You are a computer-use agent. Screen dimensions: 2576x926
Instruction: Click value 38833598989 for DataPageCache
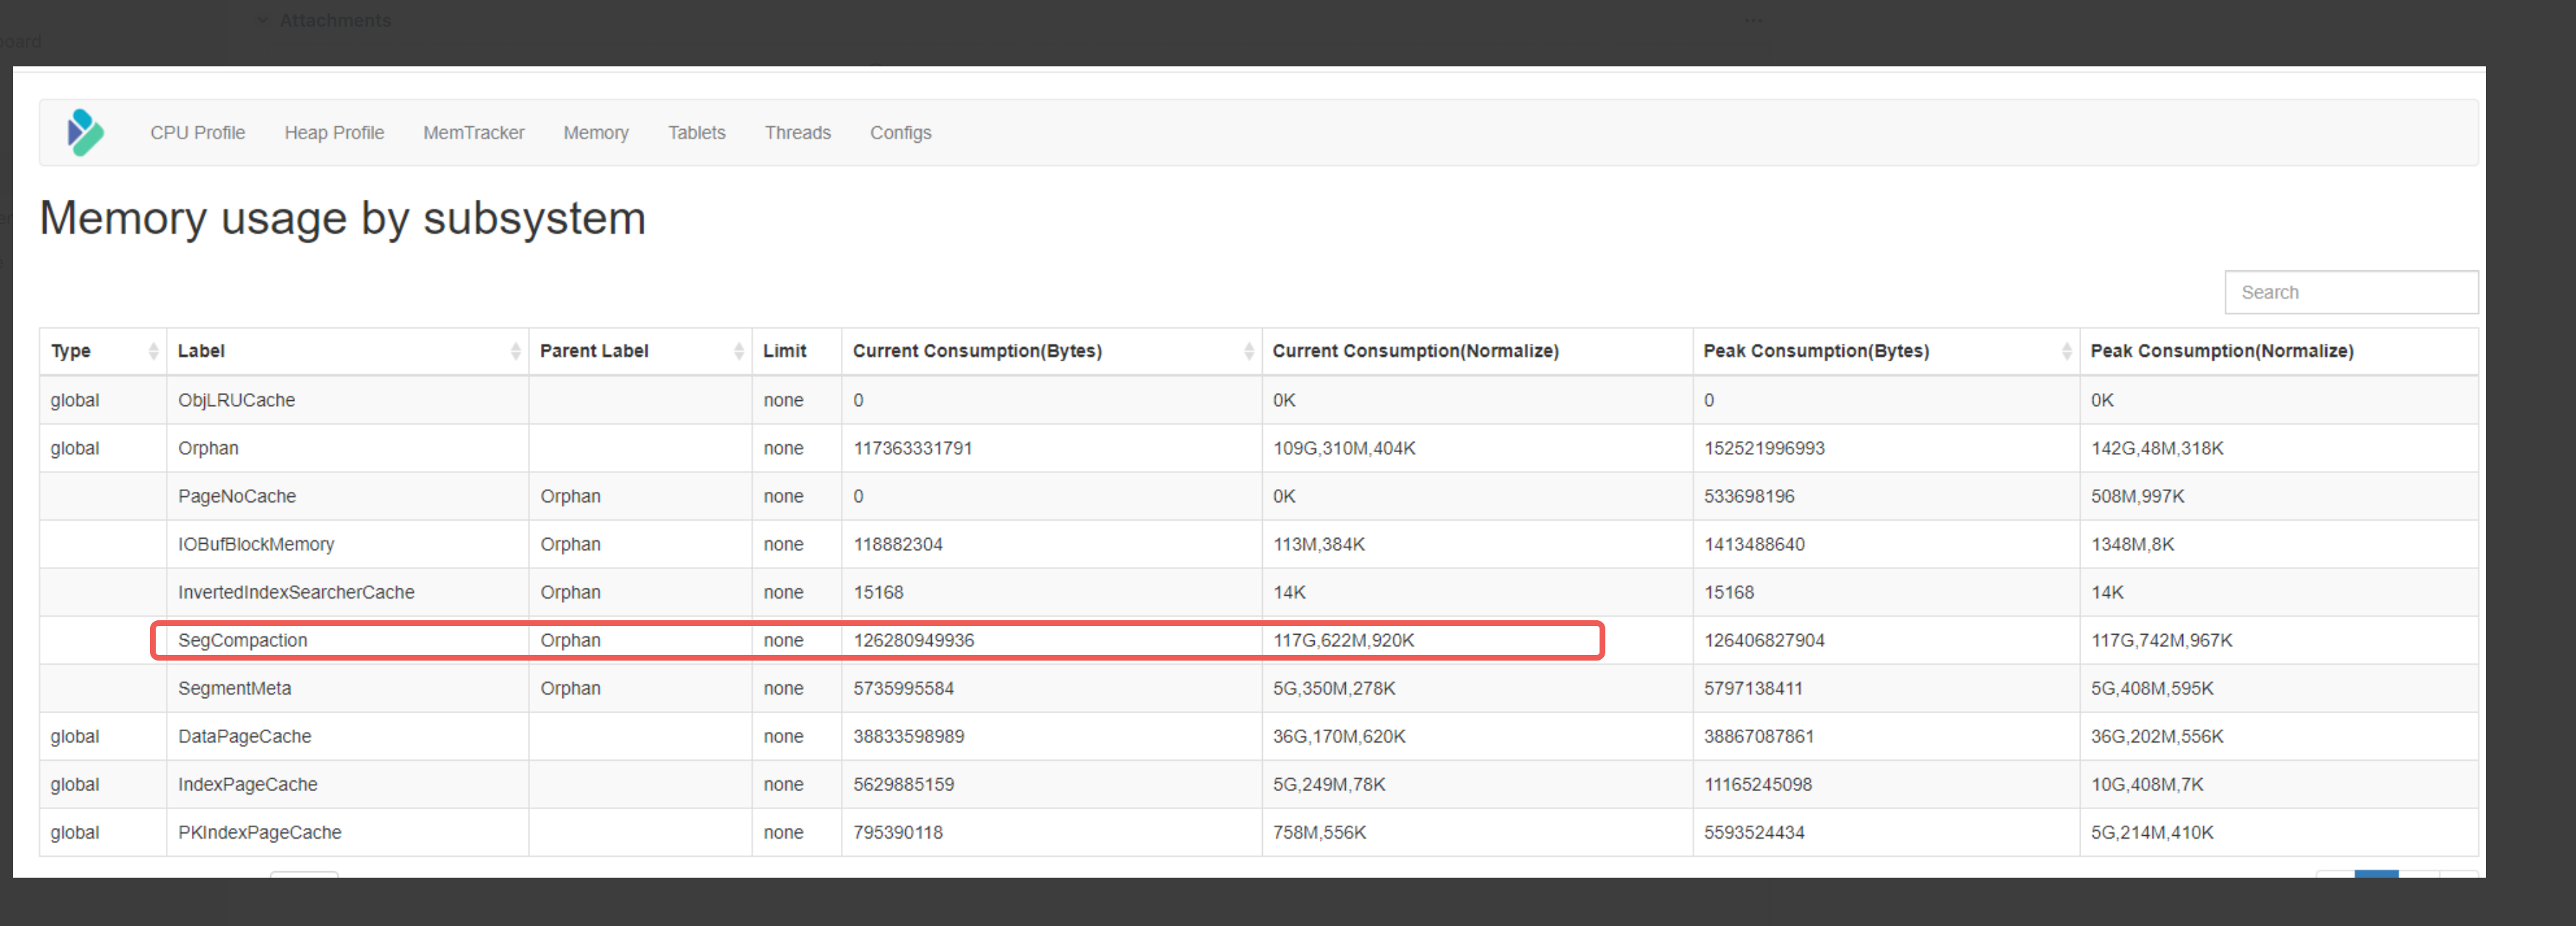[908, 736]
